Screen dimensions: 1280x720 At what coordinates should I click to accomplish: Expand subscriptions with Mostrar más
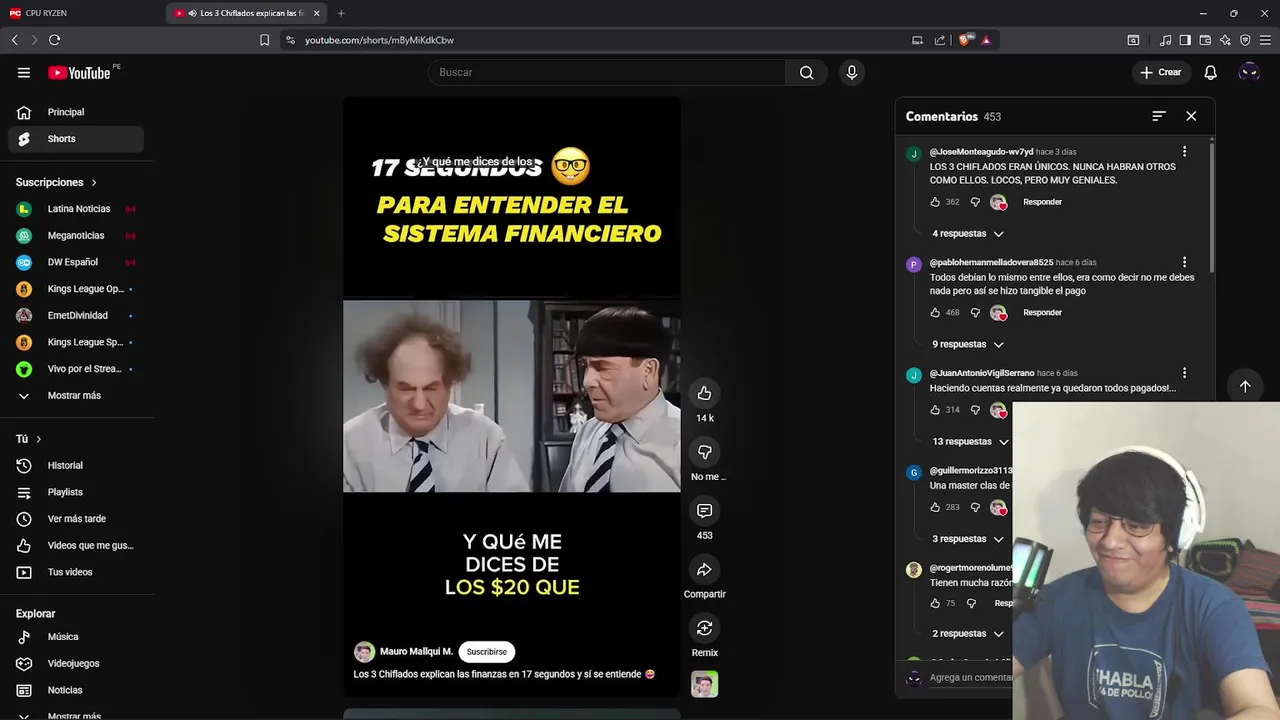(76, 395)
